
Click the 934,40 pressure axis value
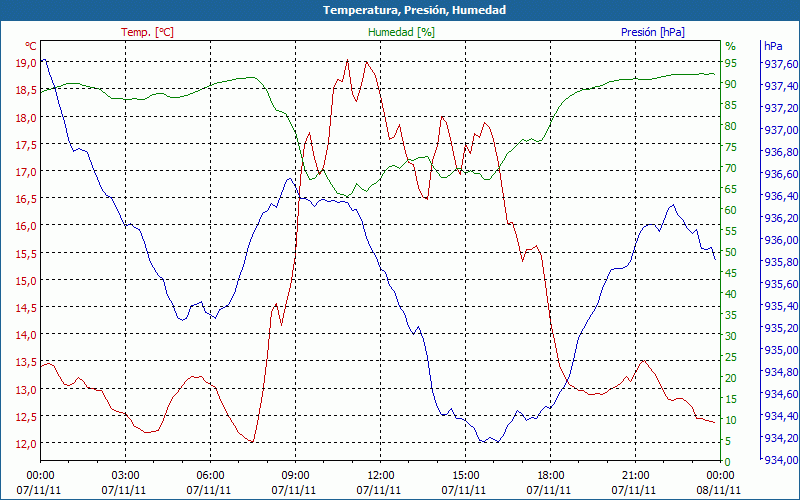pos(779,416)
